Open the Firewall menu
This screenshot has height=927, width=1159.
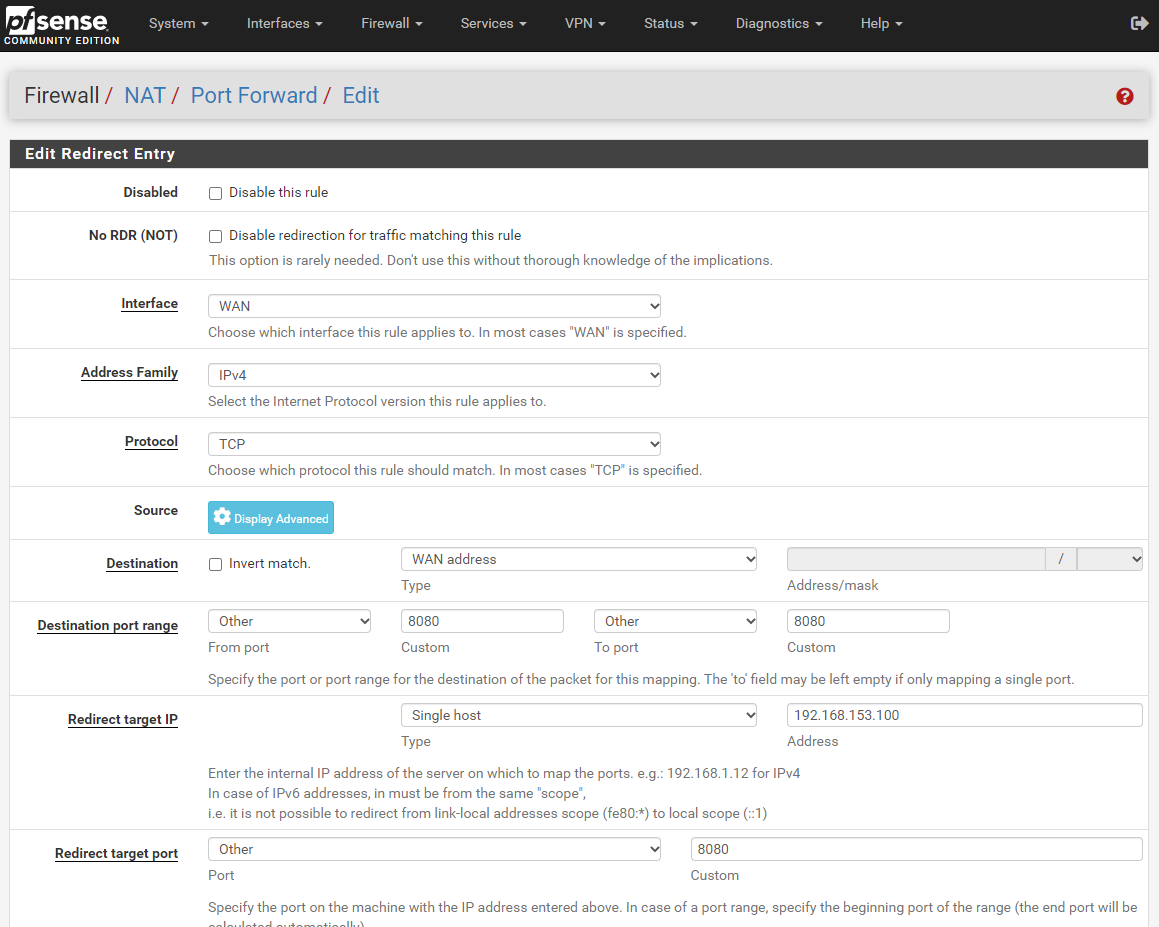point(392,24)
